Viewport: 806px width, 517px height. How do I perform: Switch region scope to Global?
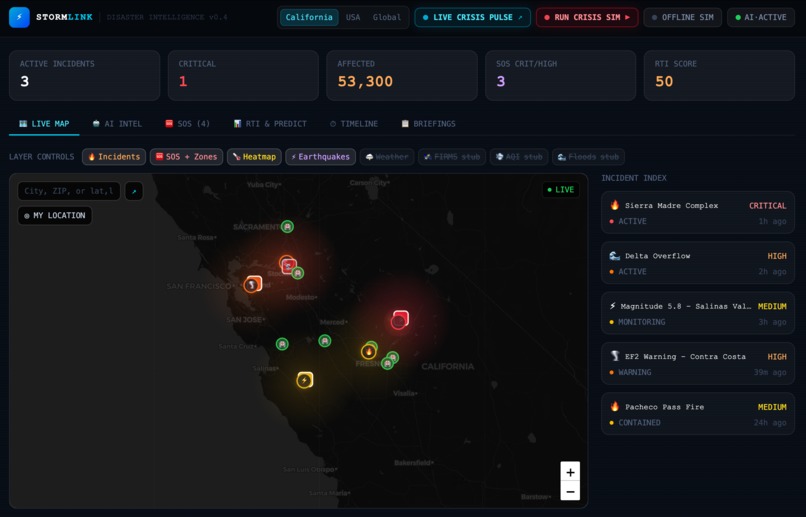coord(387,17)
